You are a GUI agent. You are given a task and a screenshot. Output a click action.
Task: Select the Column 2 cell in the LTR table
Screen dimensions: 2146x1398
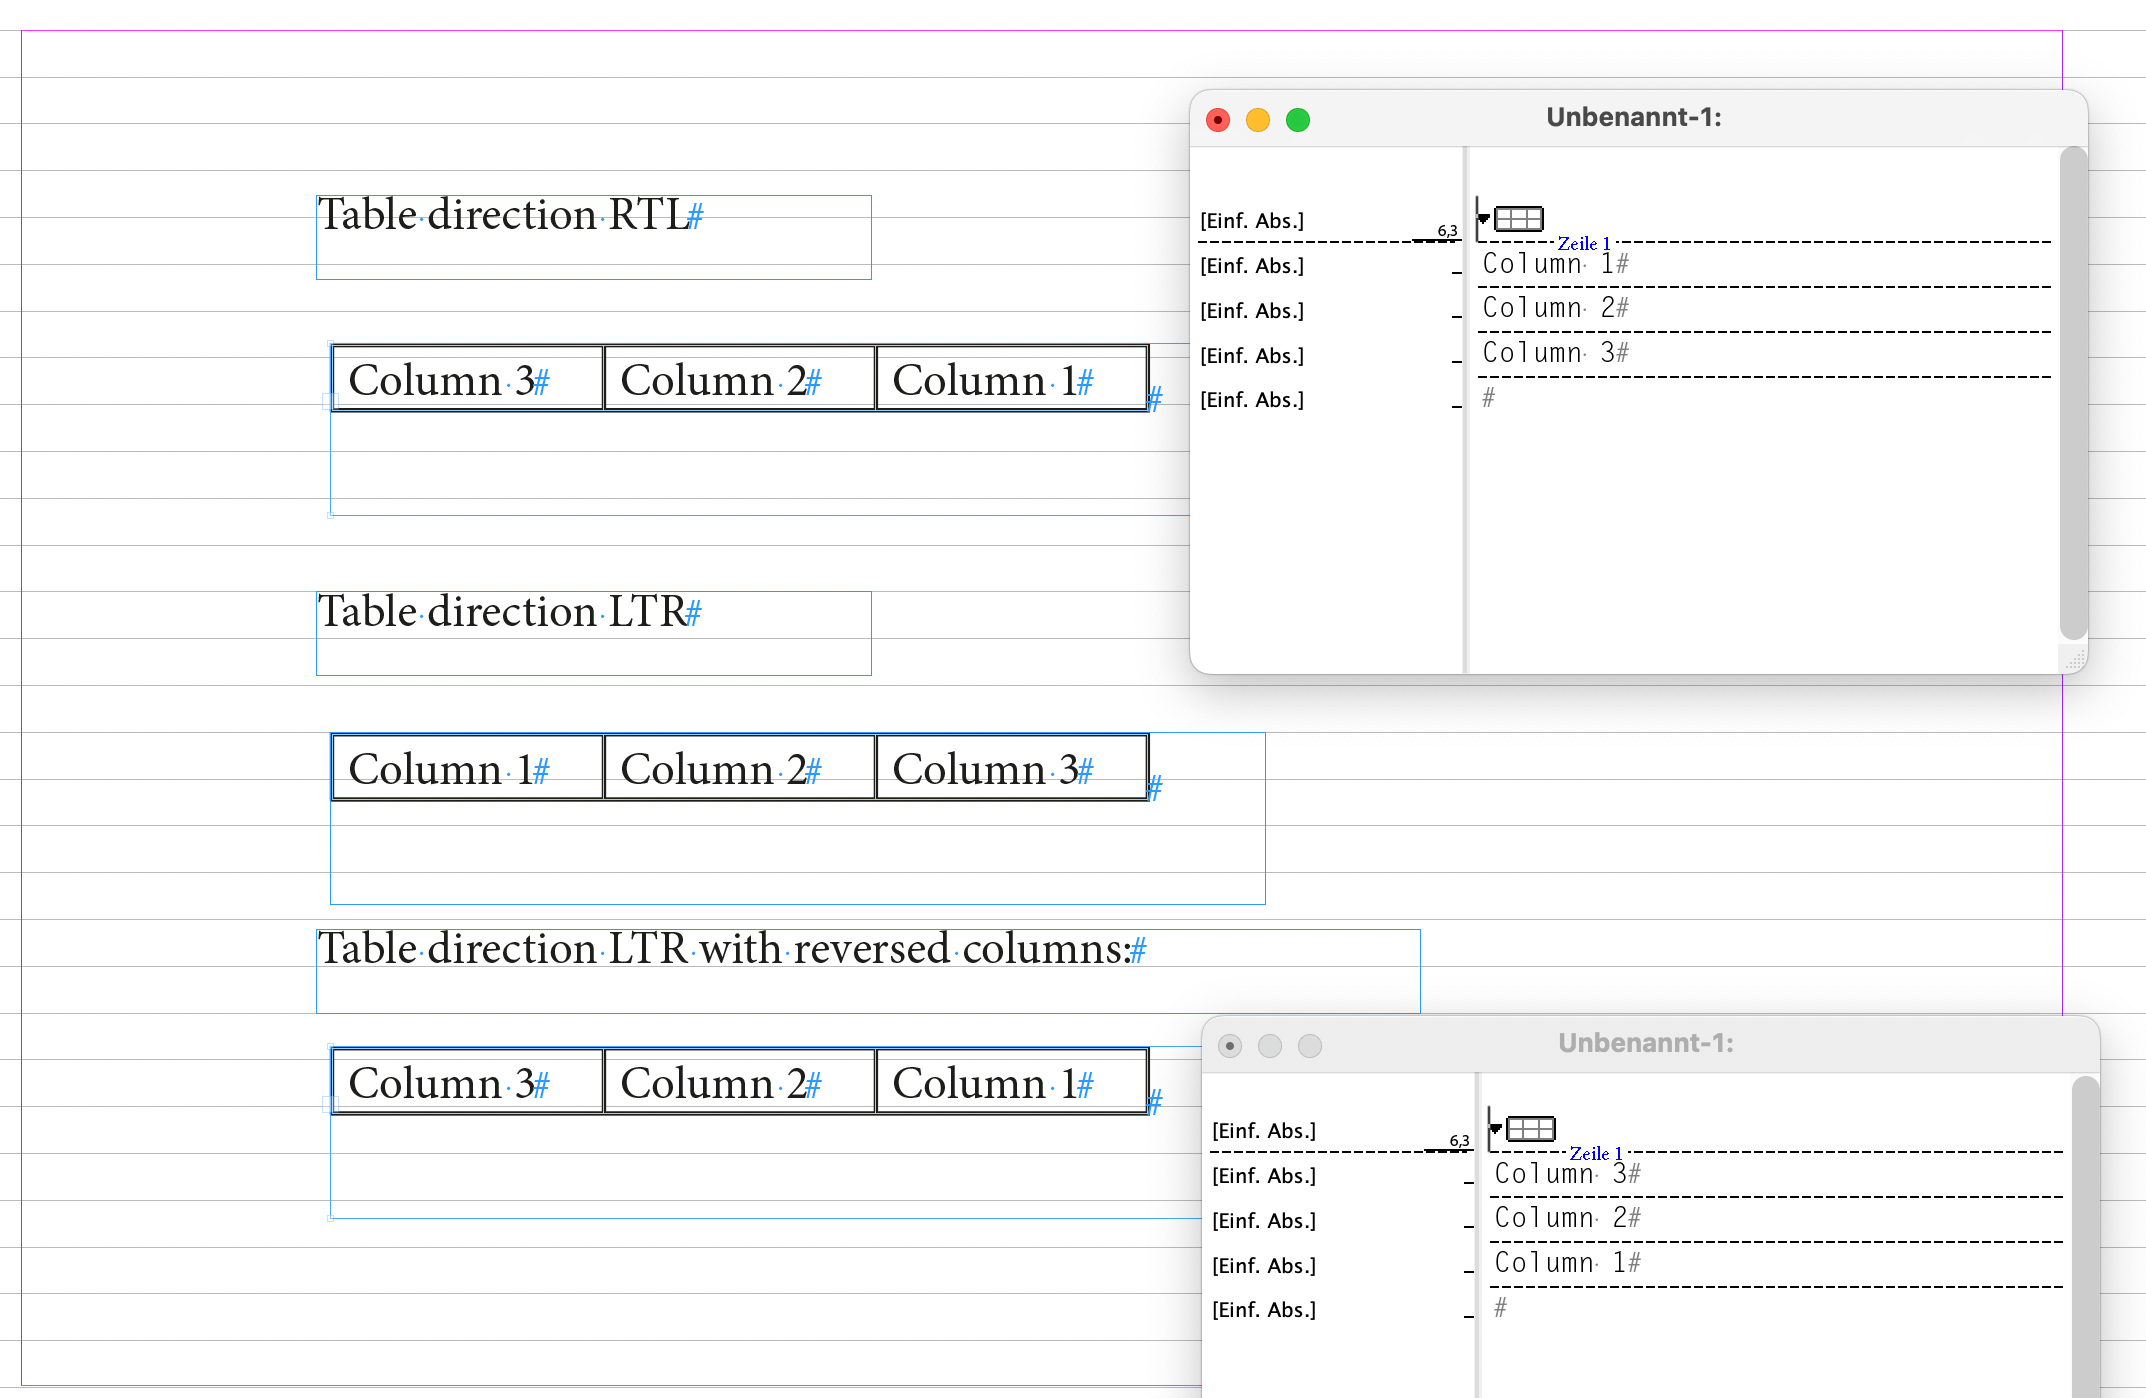tap(738, 767)
